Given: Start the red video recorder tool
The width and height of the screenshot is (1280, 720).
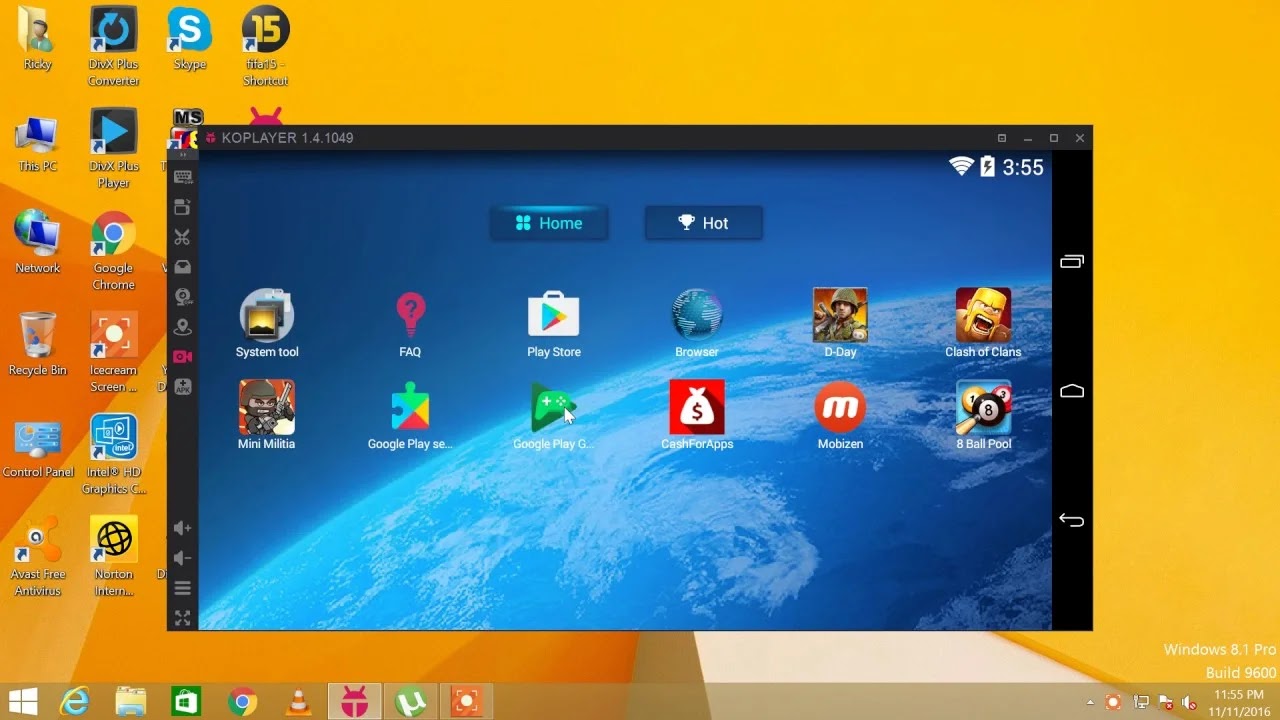Looking at the screenshot, I should tap(182, 357).
